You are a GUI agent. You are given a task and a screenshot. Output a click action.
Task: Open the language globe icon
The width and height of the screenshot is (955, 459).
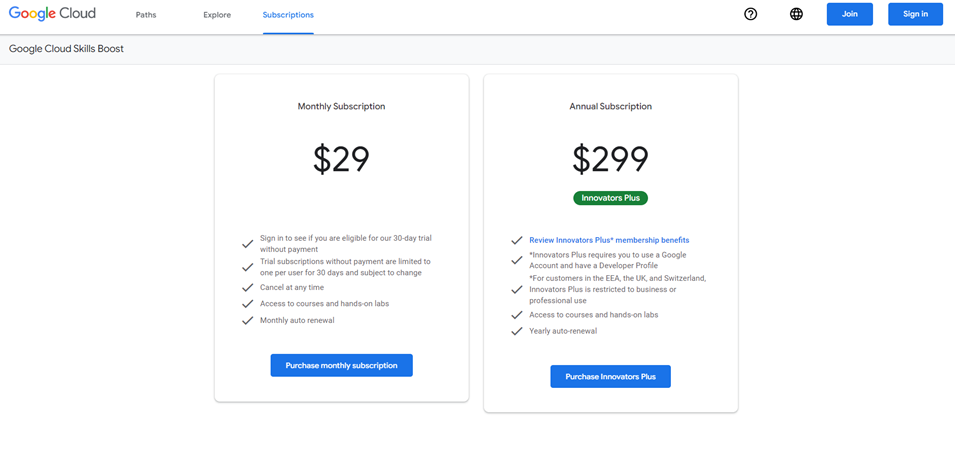point(796,14)
